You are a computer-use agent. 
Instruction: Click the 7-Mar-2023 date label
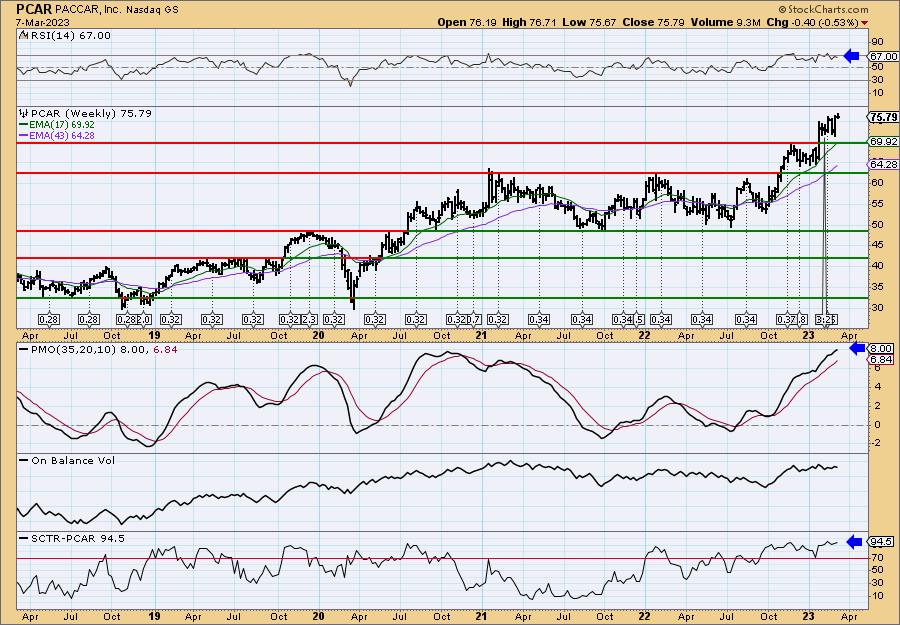click(x=43, y=22)
